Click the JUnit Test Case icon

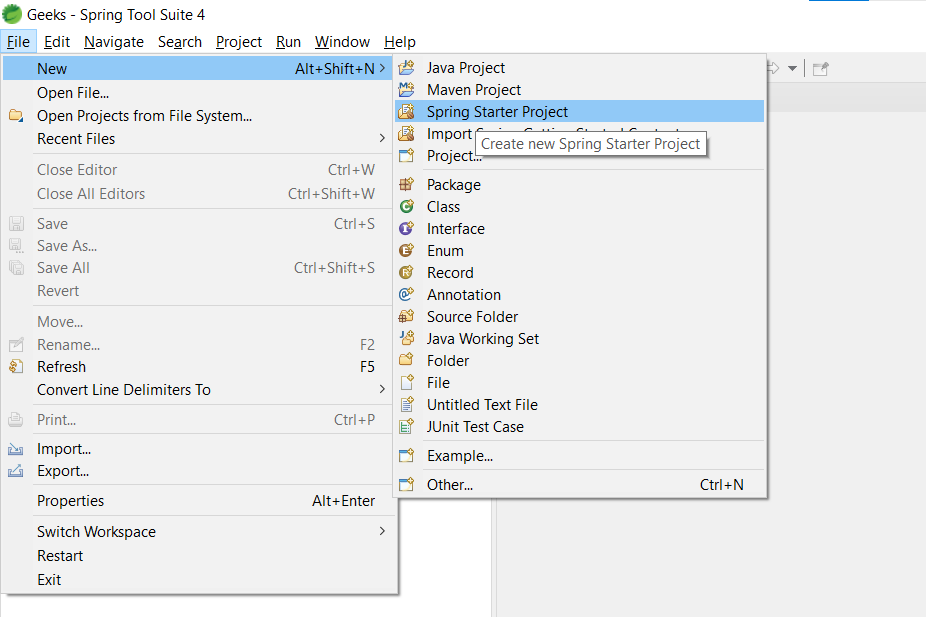406,426
